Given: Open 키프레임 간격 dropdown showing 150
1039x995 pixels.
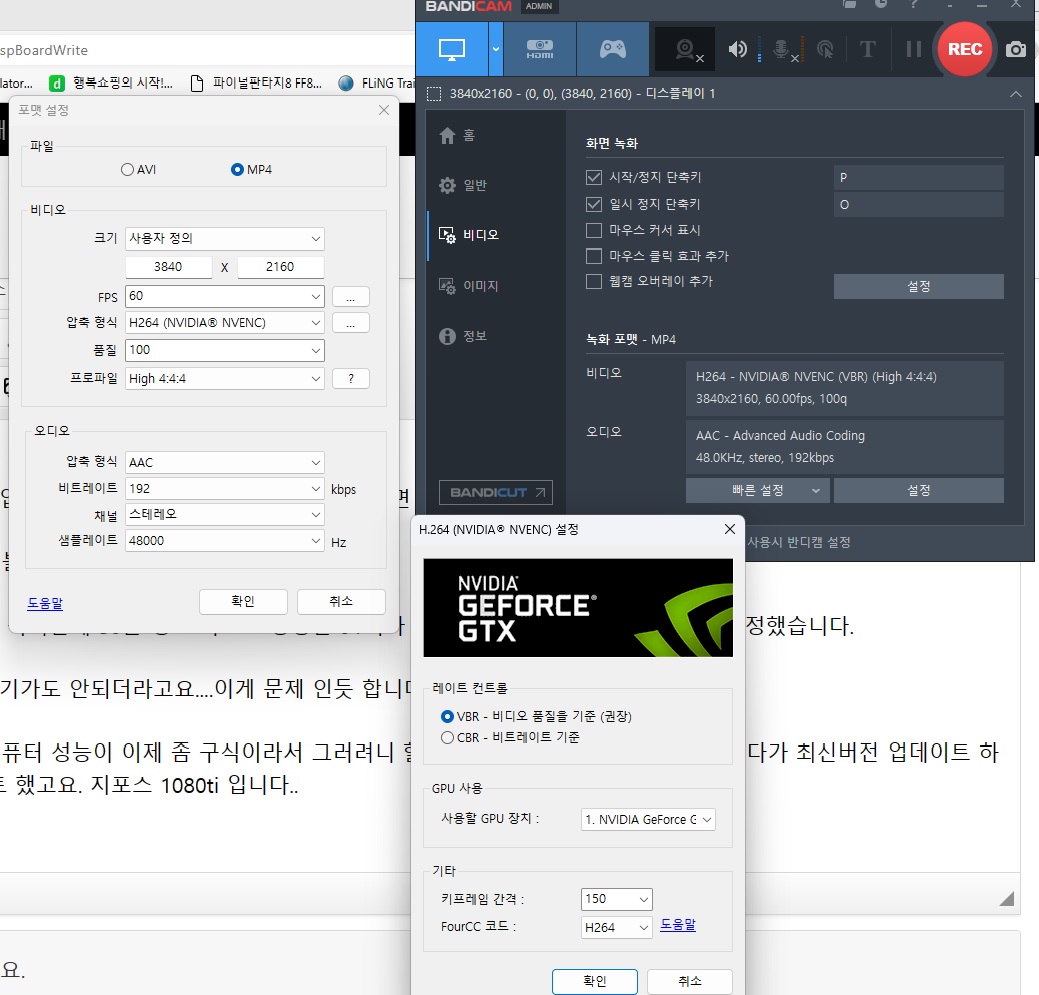Looking at the screenshot, I should 617,899.
